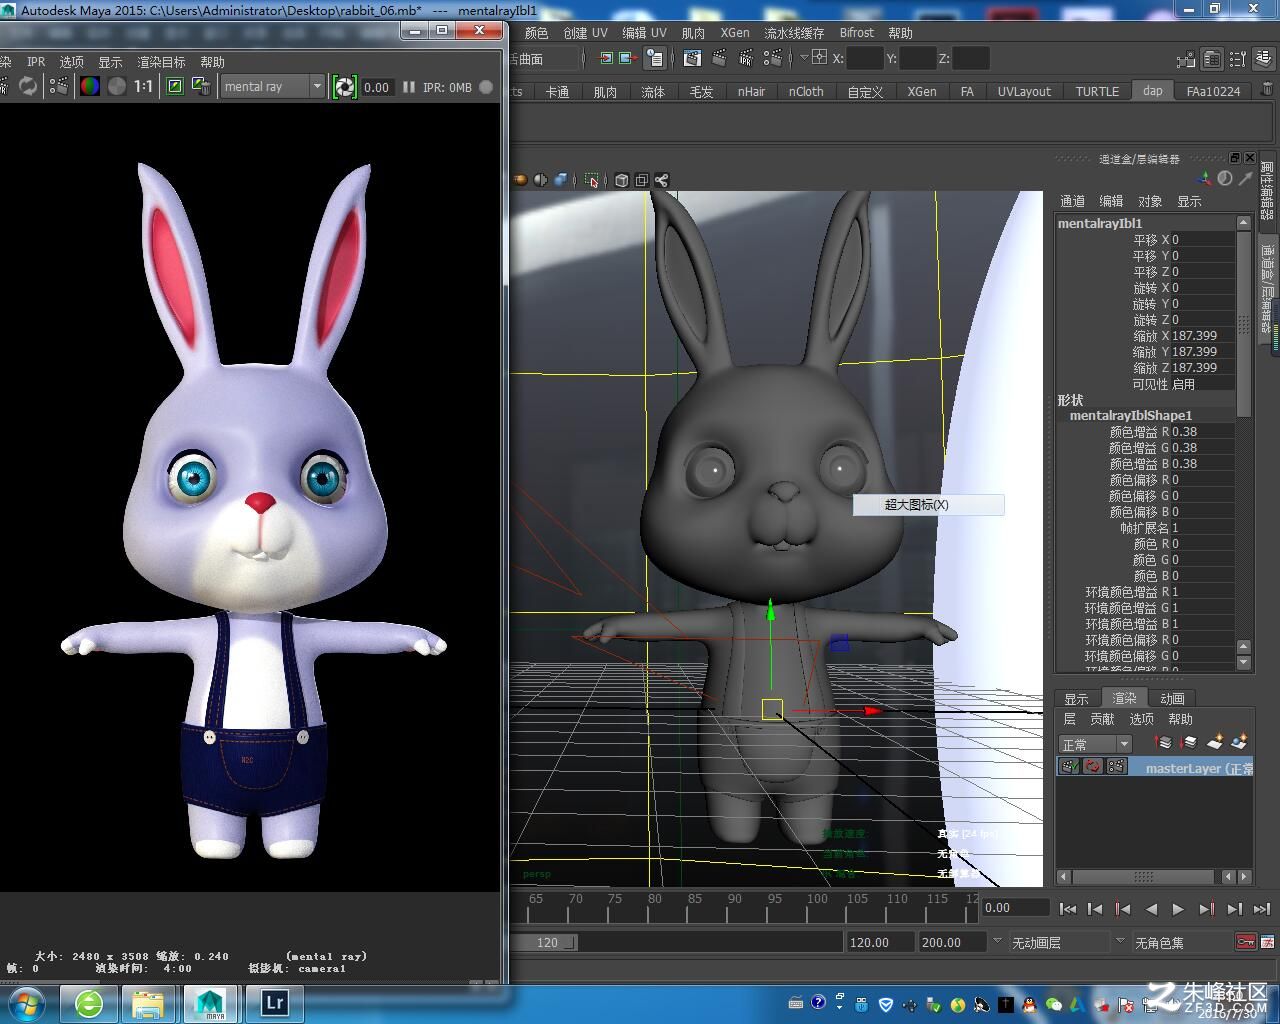Click the select outputs icon on status line
This screenshot has width=1280, height=1024.
629,58
